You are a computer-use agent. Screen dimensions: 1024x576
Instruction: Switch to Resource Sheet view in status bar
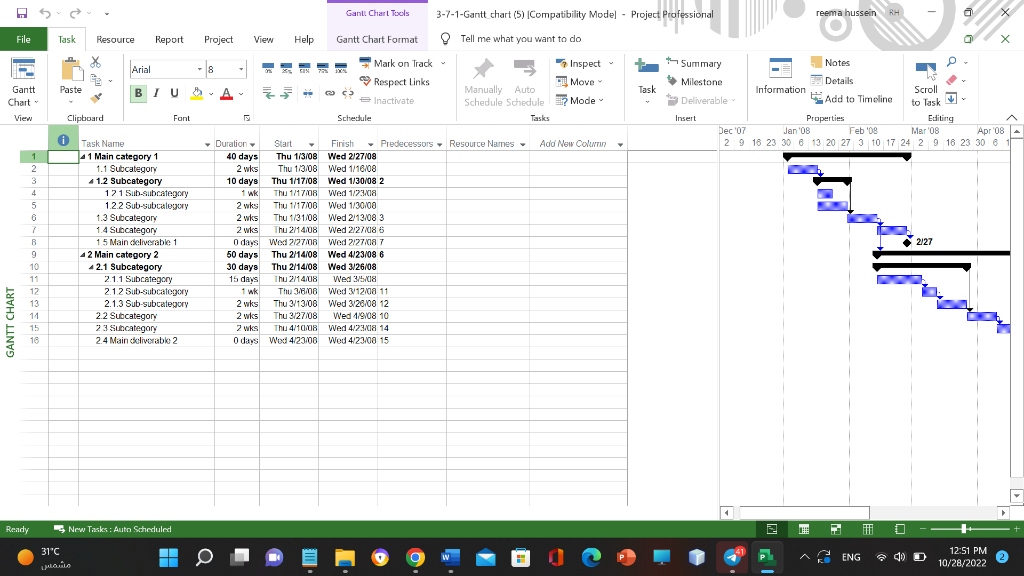868,529
